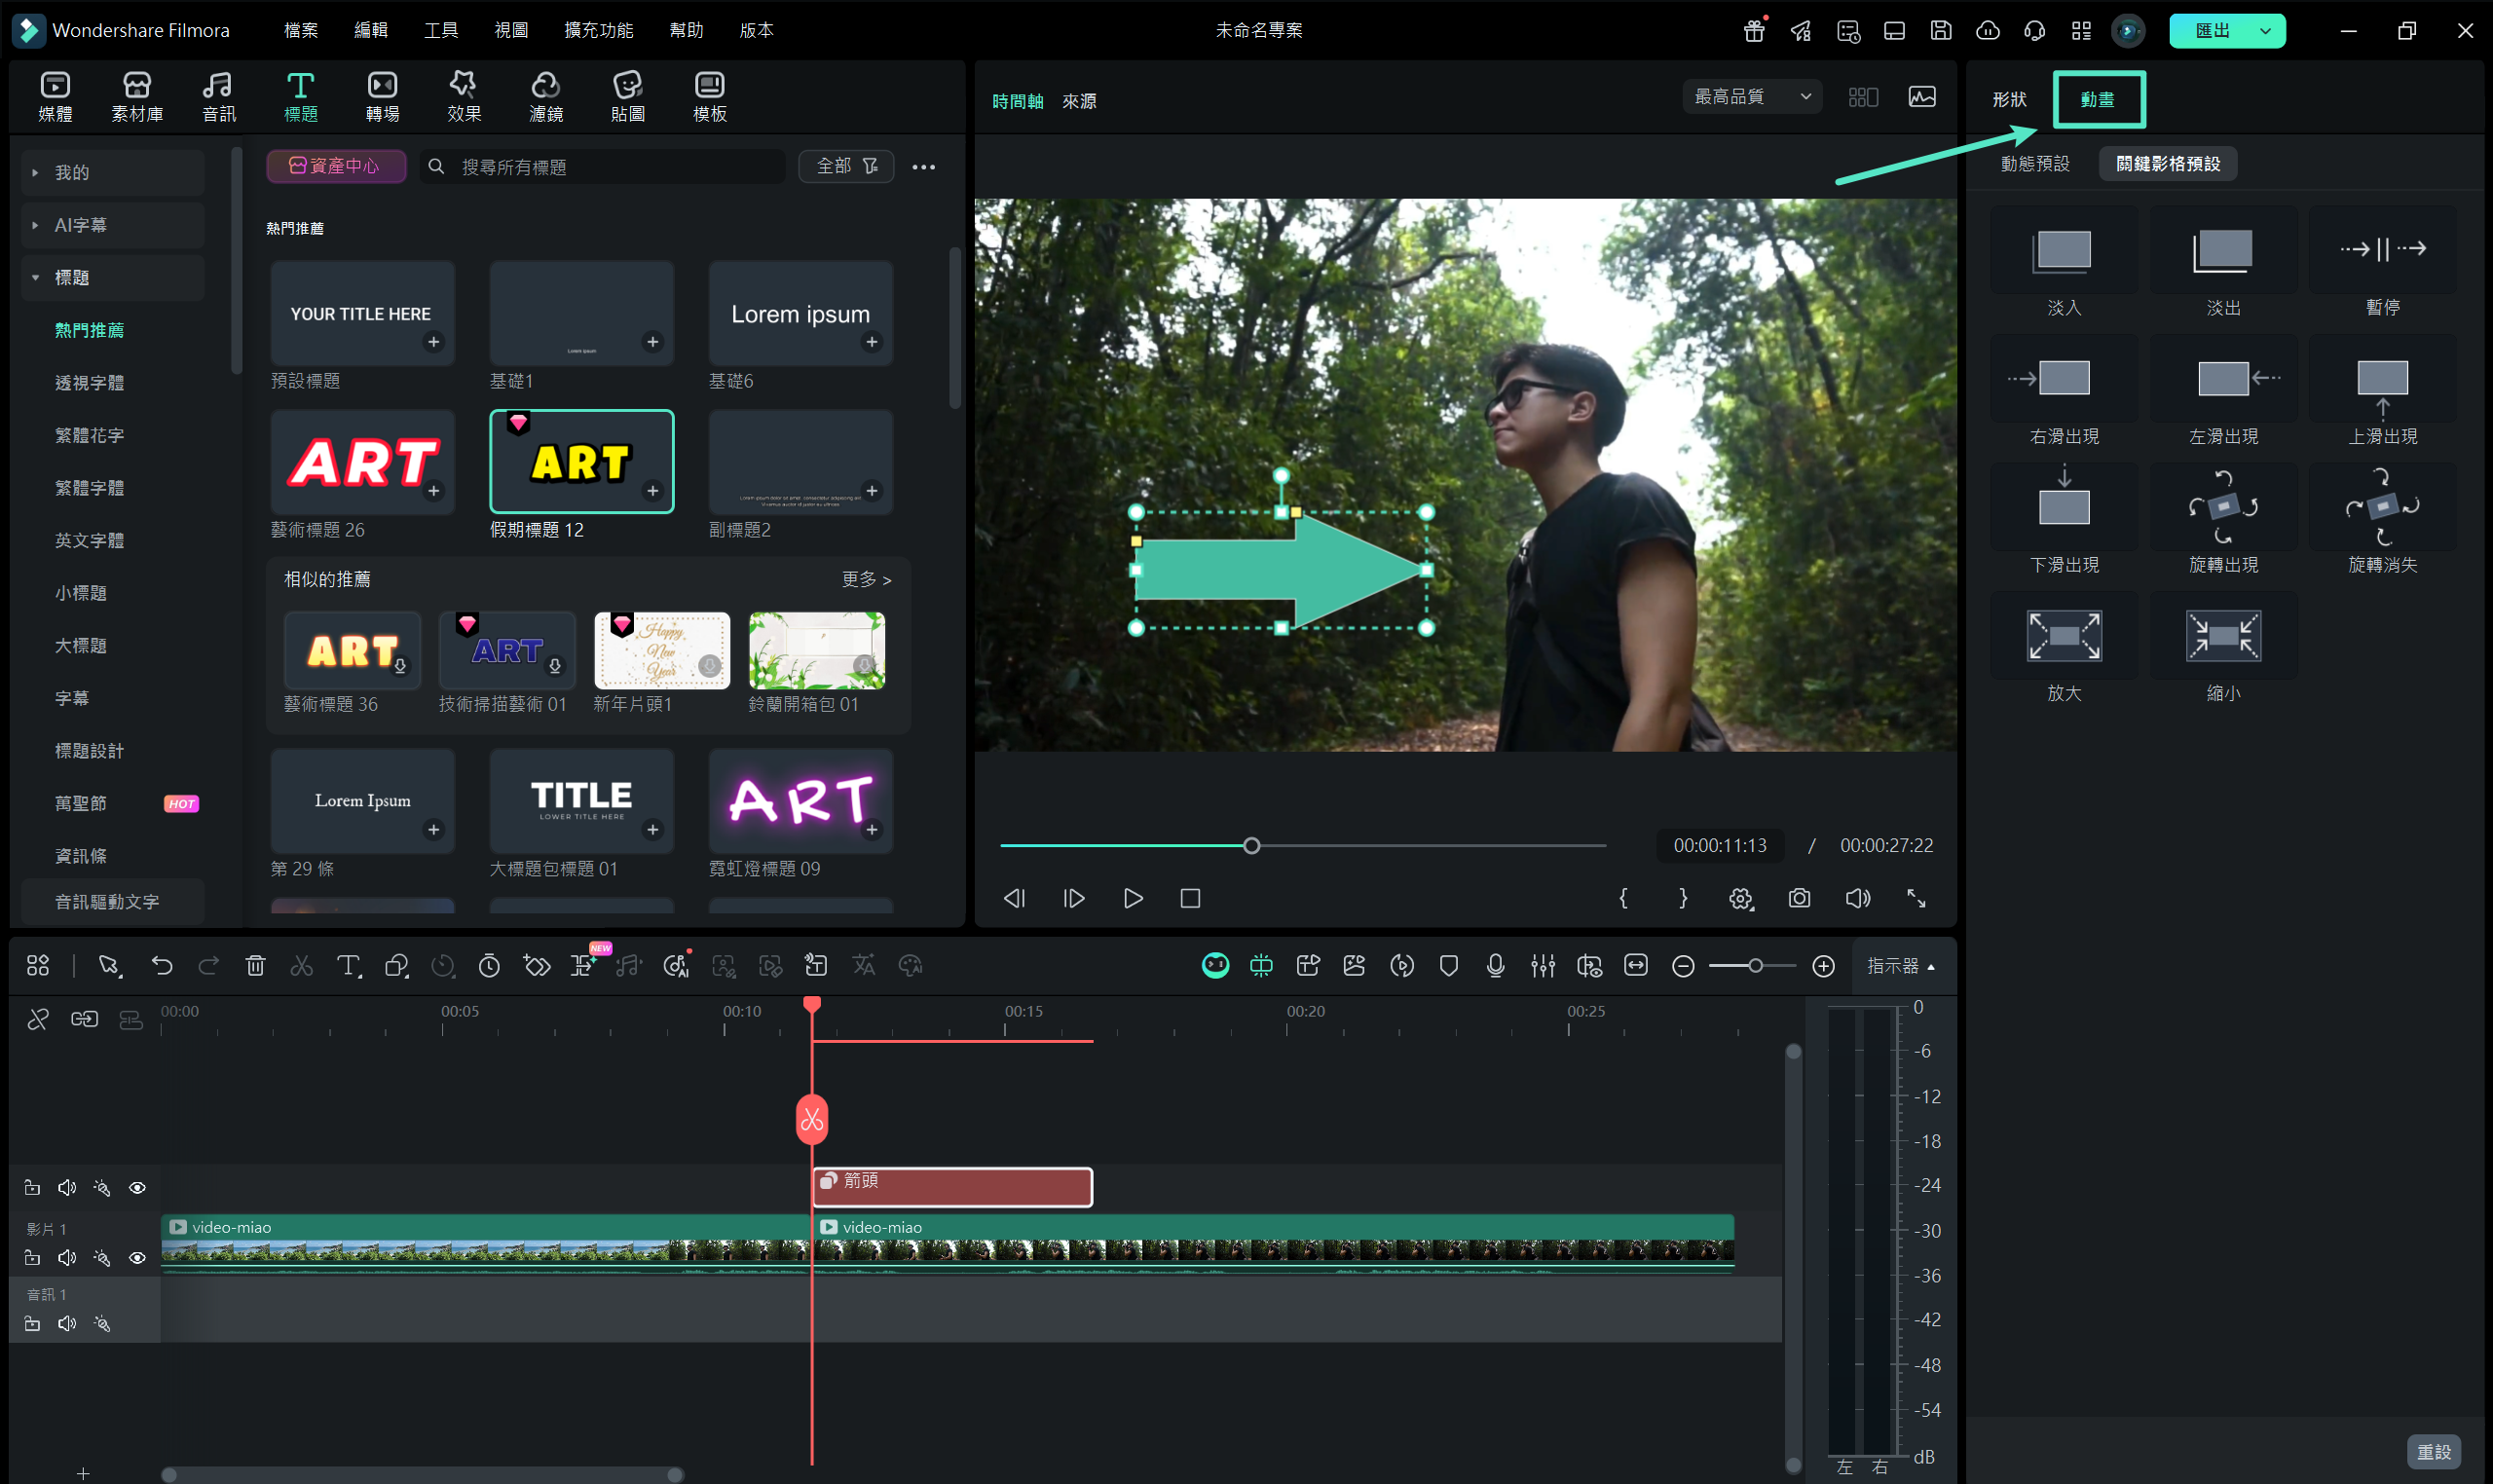2493x1484 pixels.
Task: Click the snapshot camera icon under preview
Action: click(x=1798, y=898)
